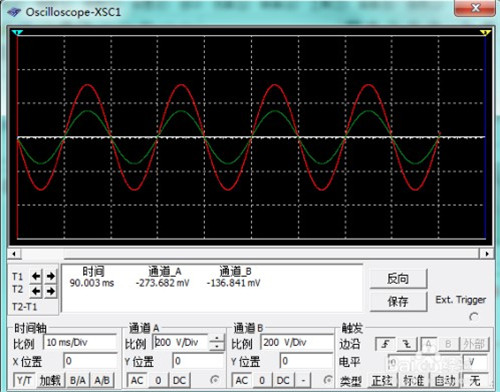Image resolution: width=500 pixels, height=392 pixels.
Task: Click Channel A scale spinner up arrow
Action: pos(217,339)
